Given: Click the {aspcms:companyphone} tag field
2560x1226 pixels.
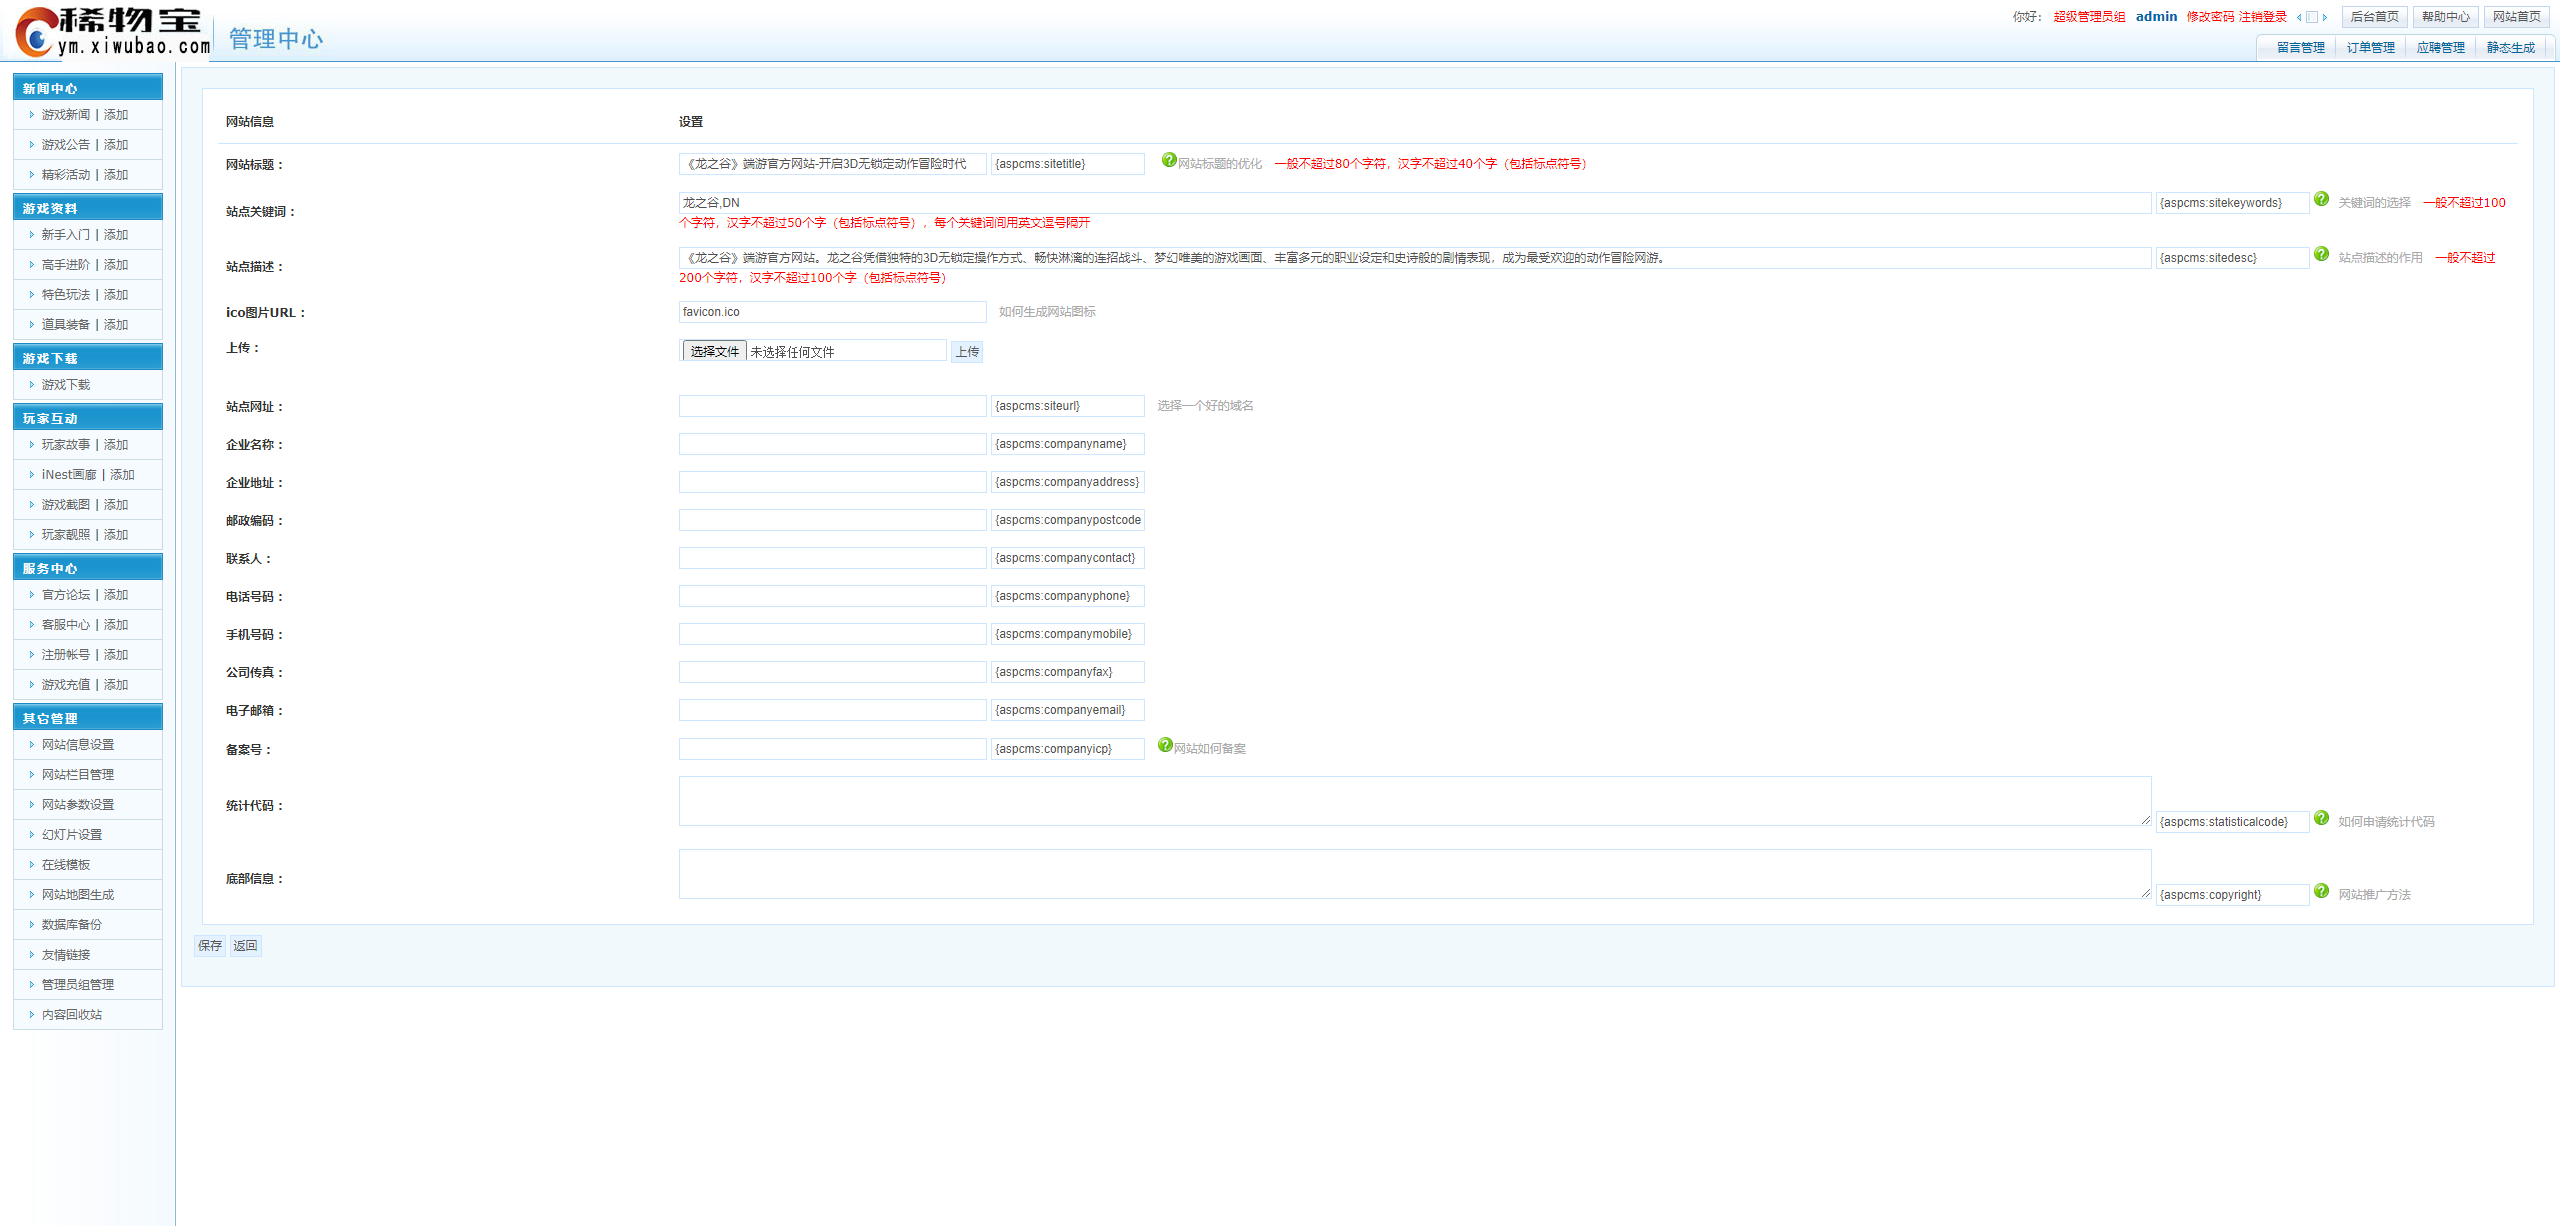Looking at the screenshot, I should click(x=1068, y=596).
